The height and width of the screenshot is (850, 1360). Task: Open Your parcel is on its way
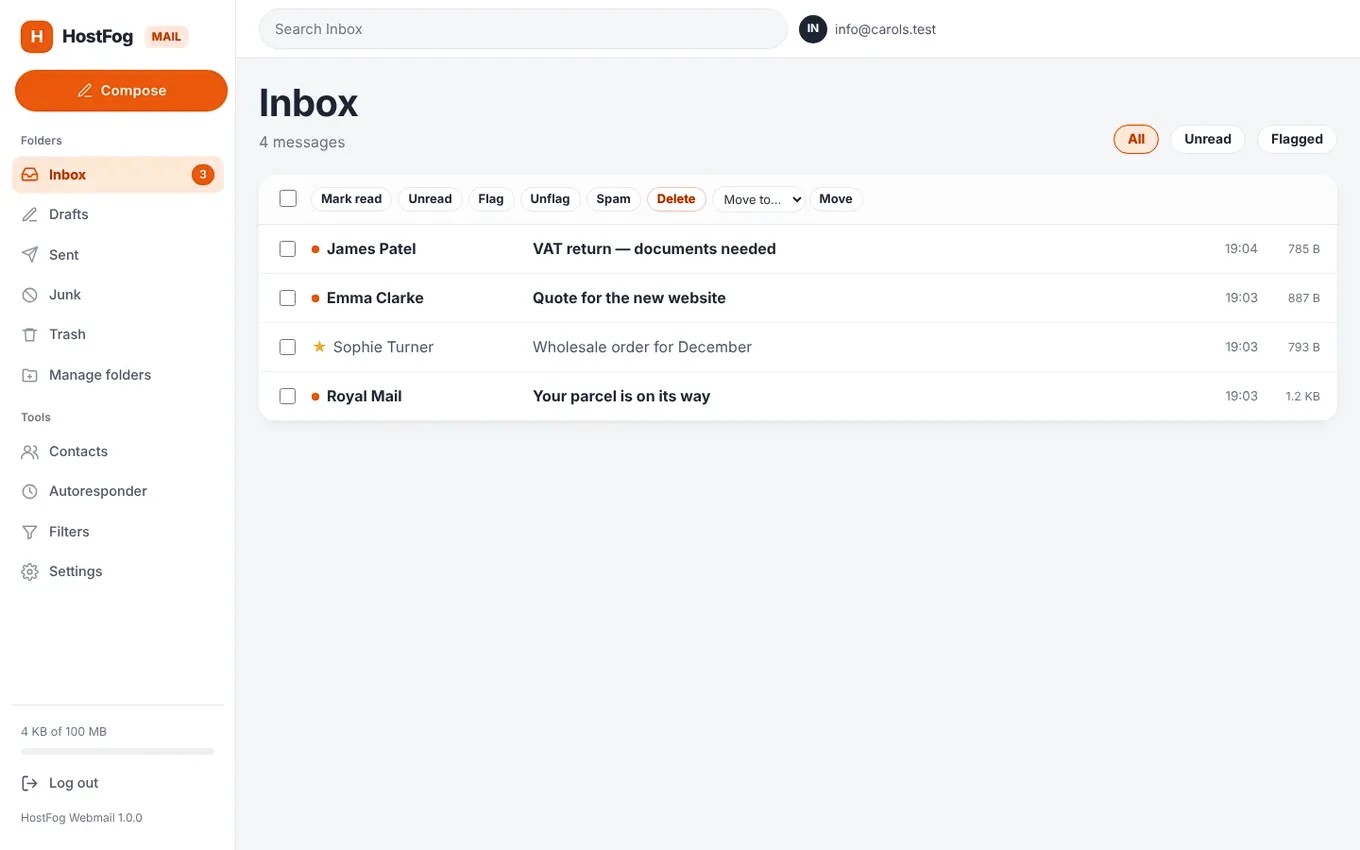(x=621, y=396)
